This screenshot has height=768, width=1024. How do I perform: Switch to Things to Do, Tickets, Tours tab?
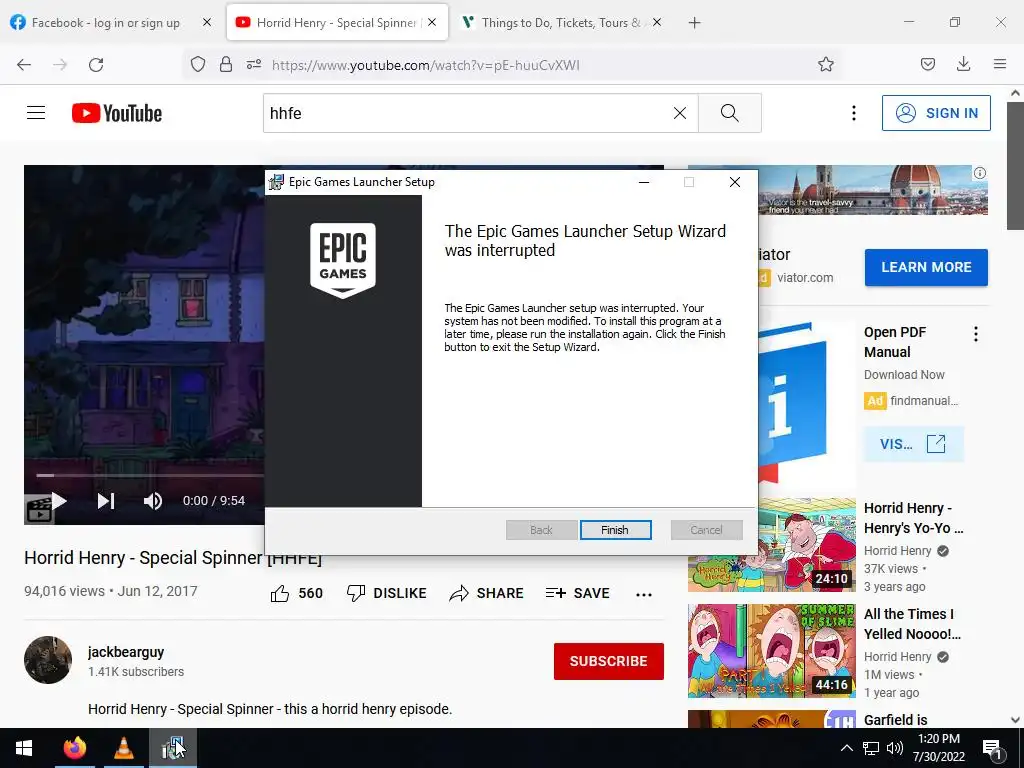pos(560,23)
